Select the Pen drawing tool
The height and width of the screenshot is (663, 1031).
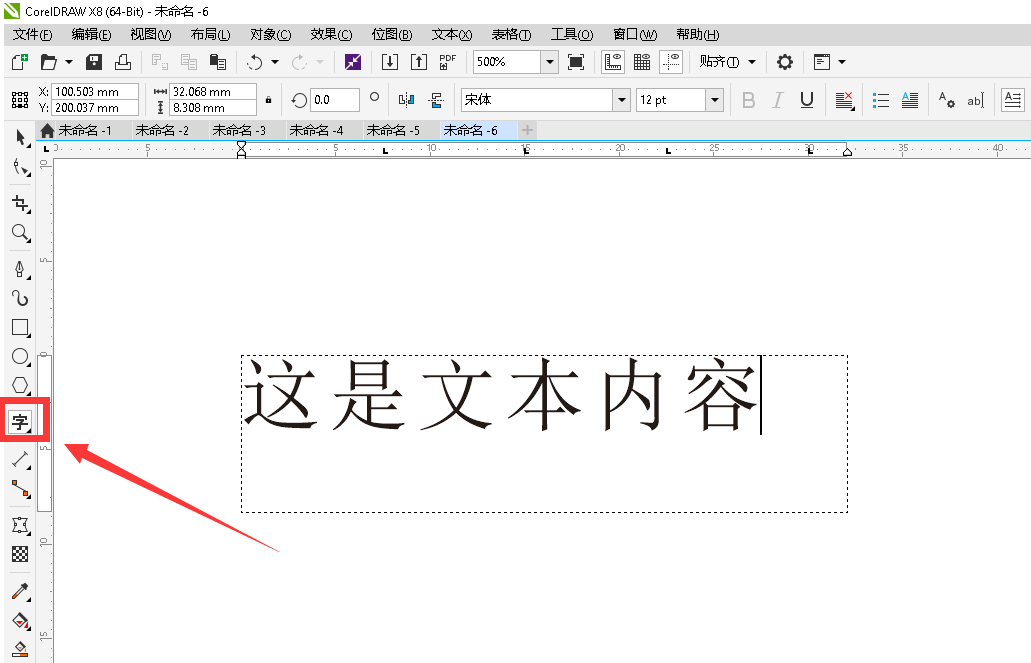[x=20, y=270]
